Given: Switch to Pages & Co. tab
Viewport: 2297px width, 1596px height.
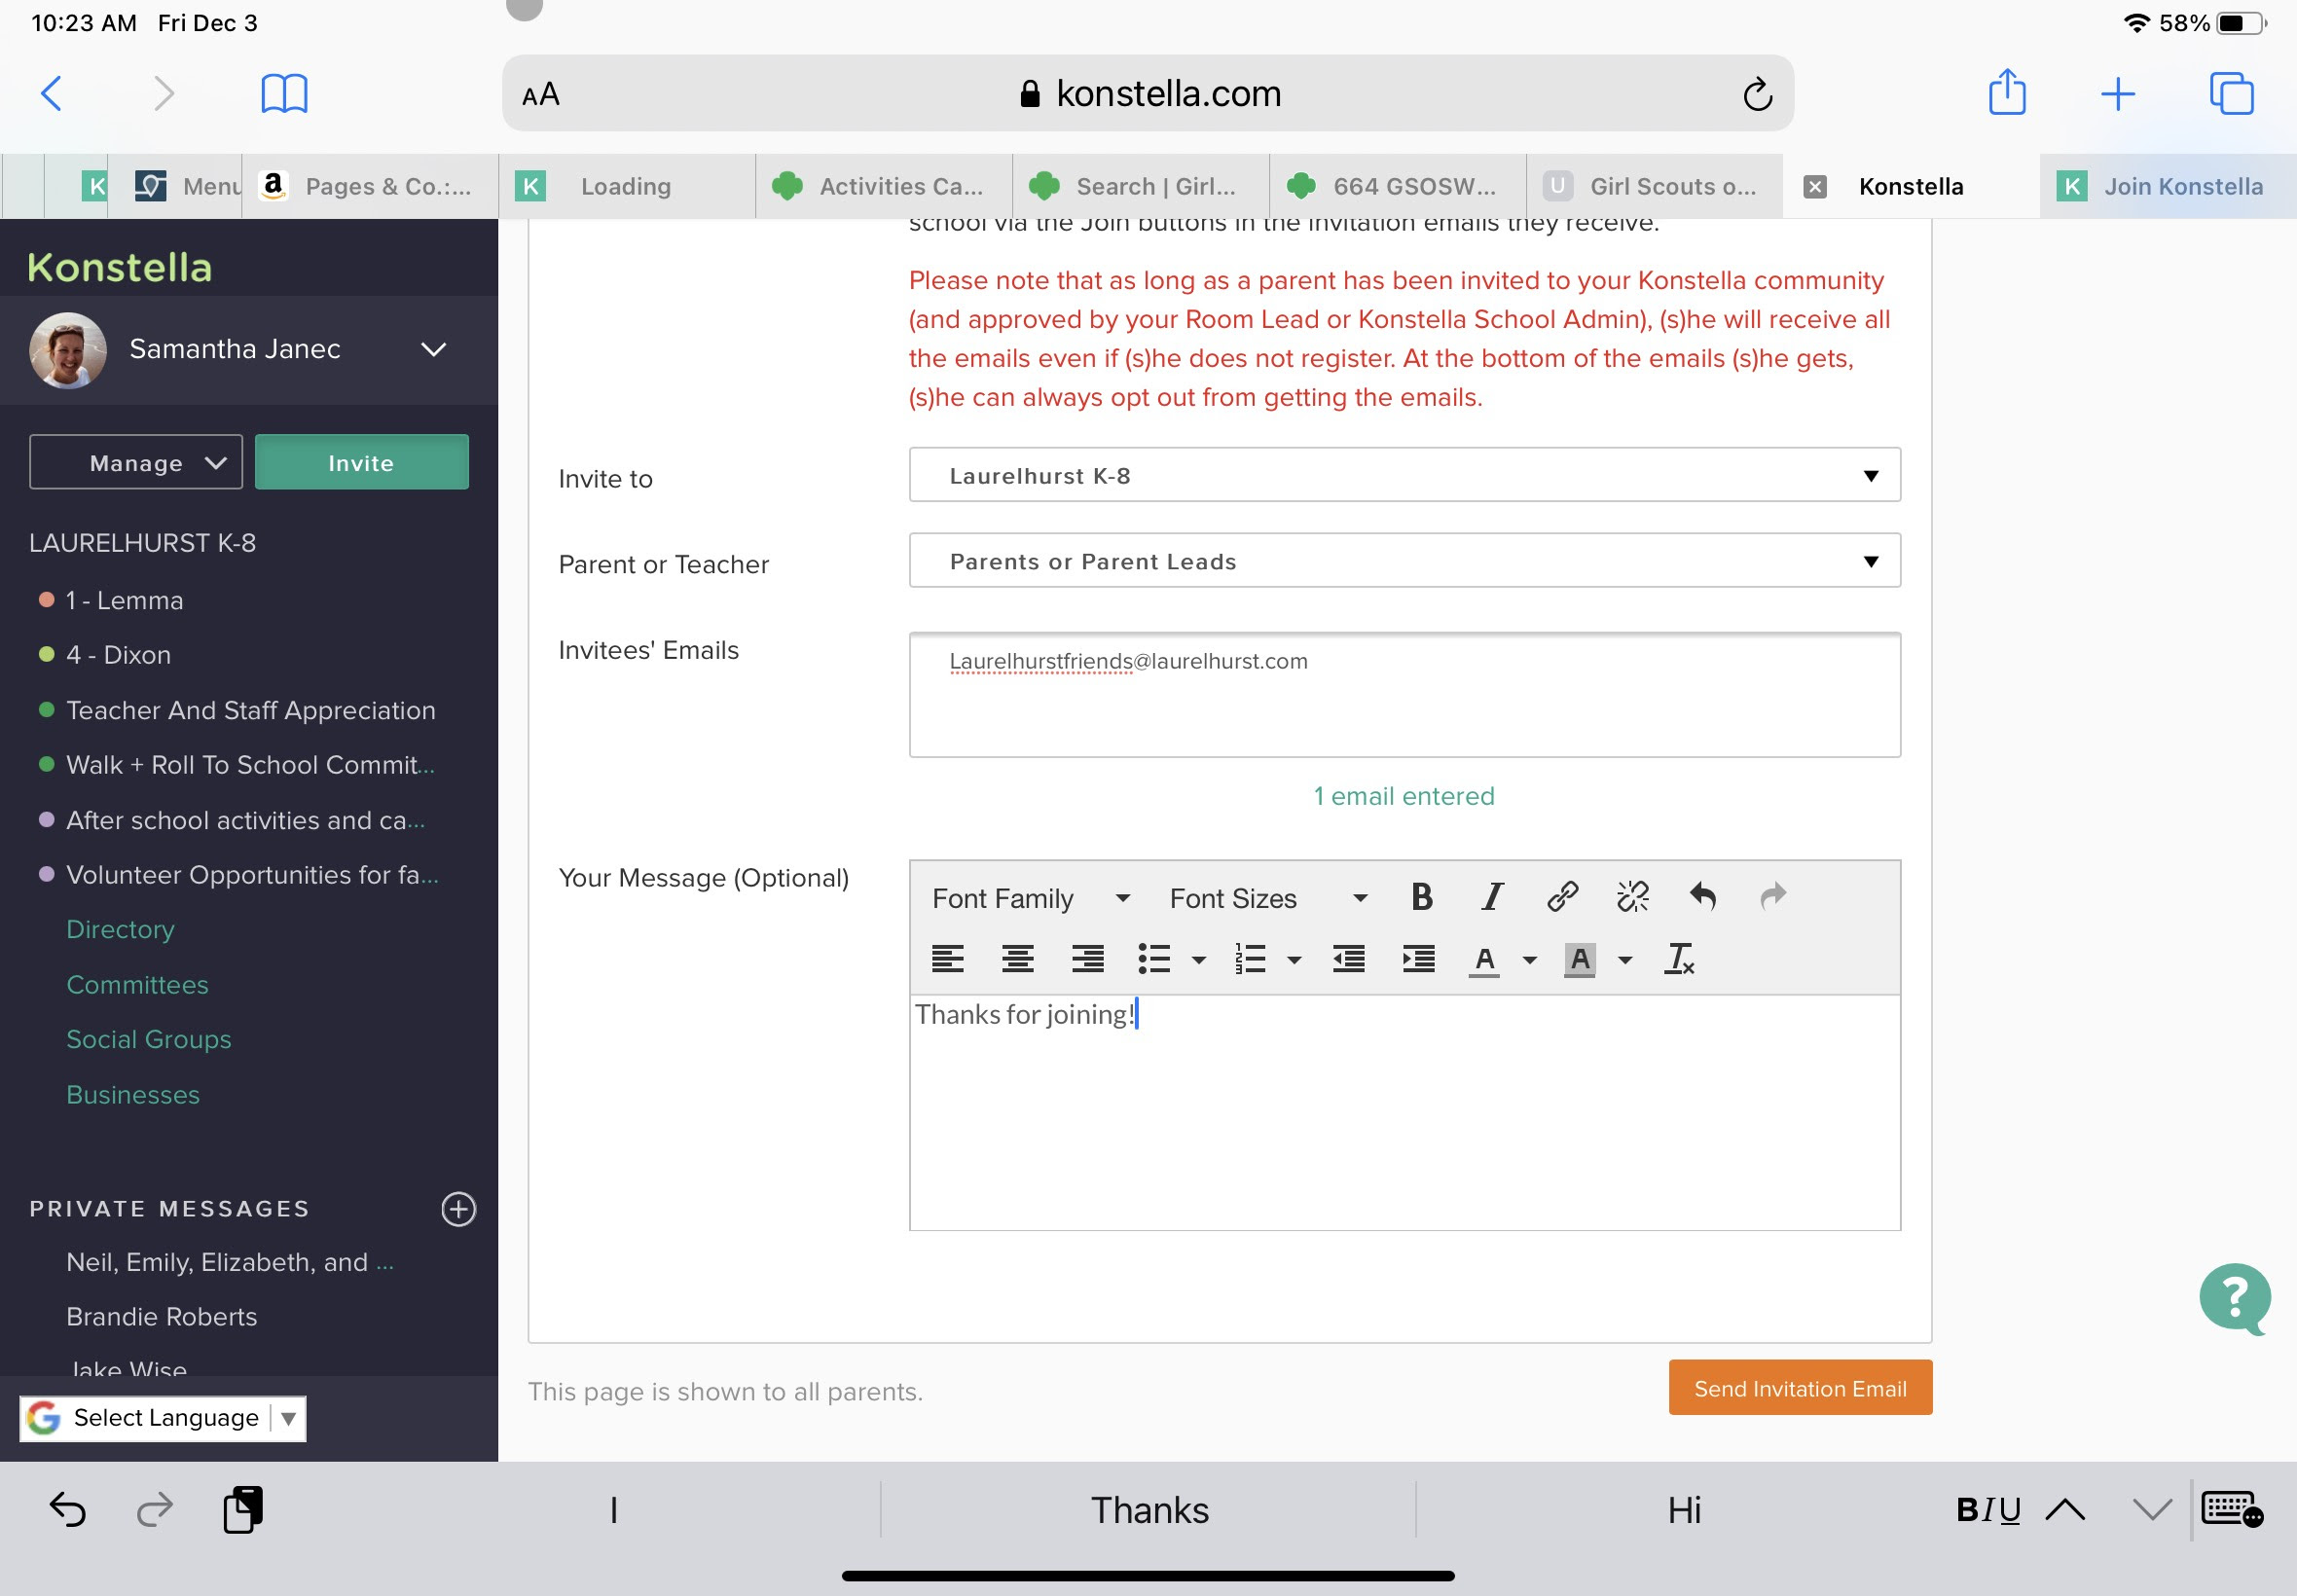Looking at the screenshot, I should (x=370, y=187).
